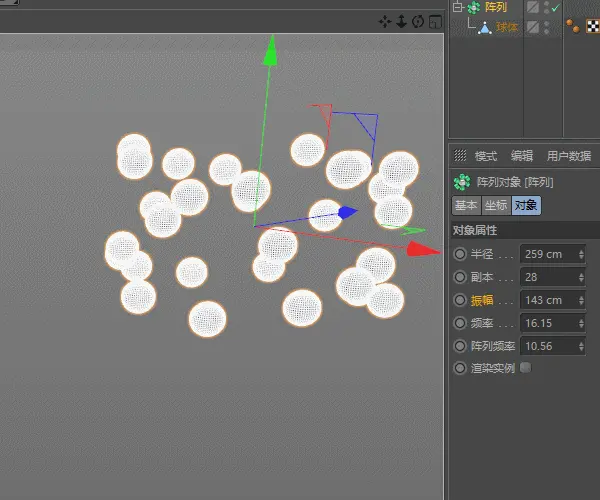Screen dimensions: 600x500
Task: Toggle the viewport maximize layout icon
Action: tap(434, 21)
